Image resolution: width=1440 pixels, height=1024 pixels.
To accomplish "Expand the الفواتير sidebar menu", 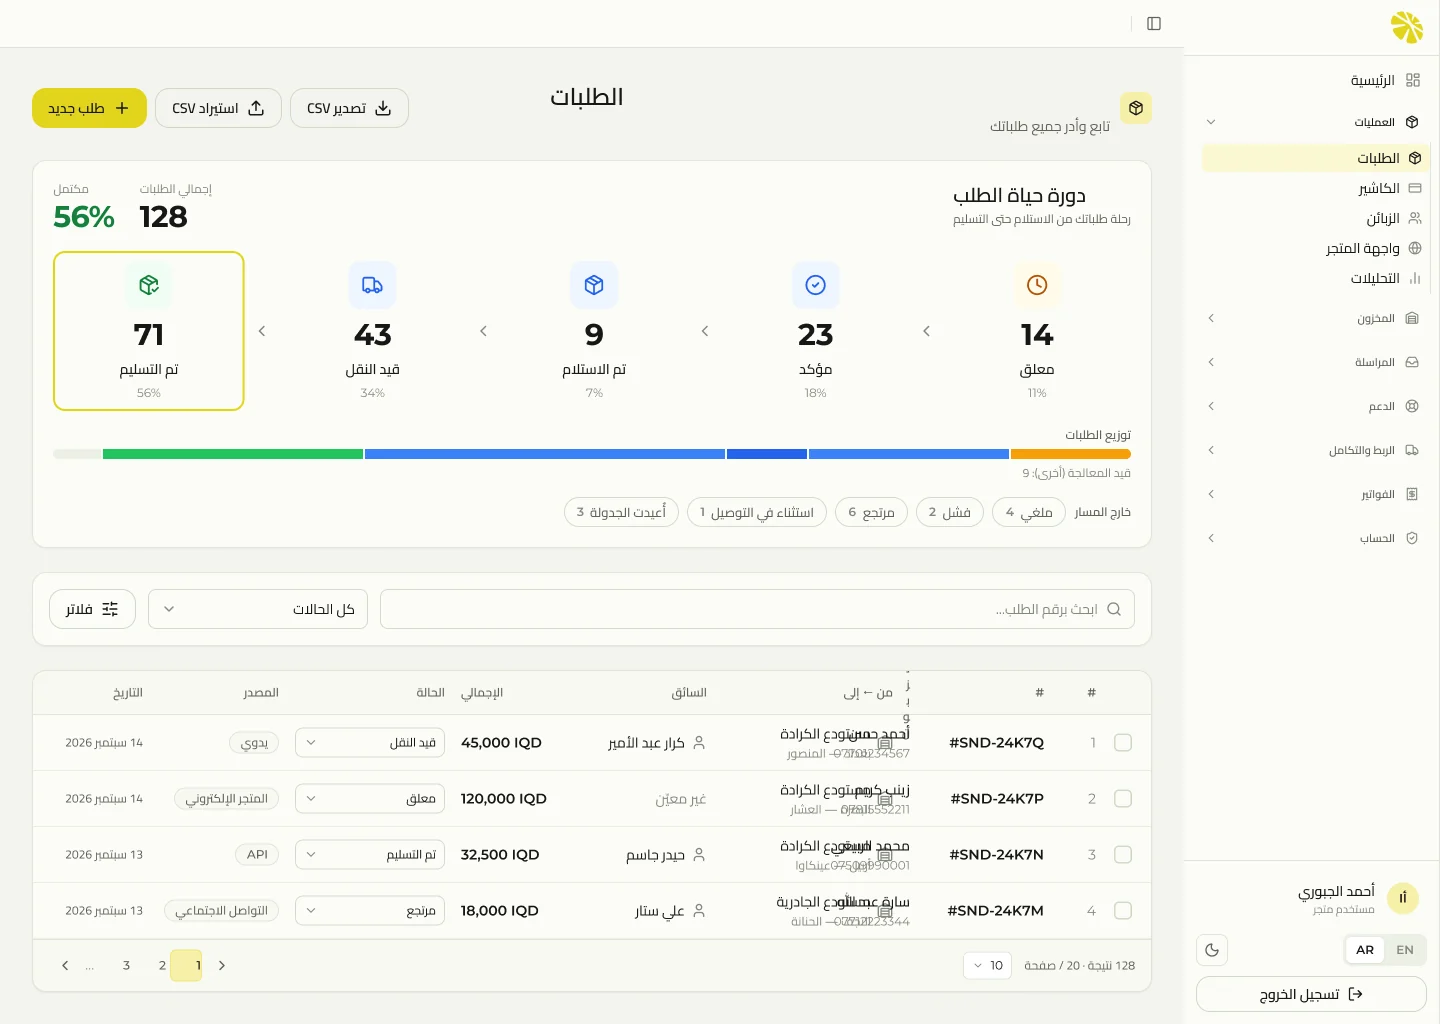I will coord(1315,494).
